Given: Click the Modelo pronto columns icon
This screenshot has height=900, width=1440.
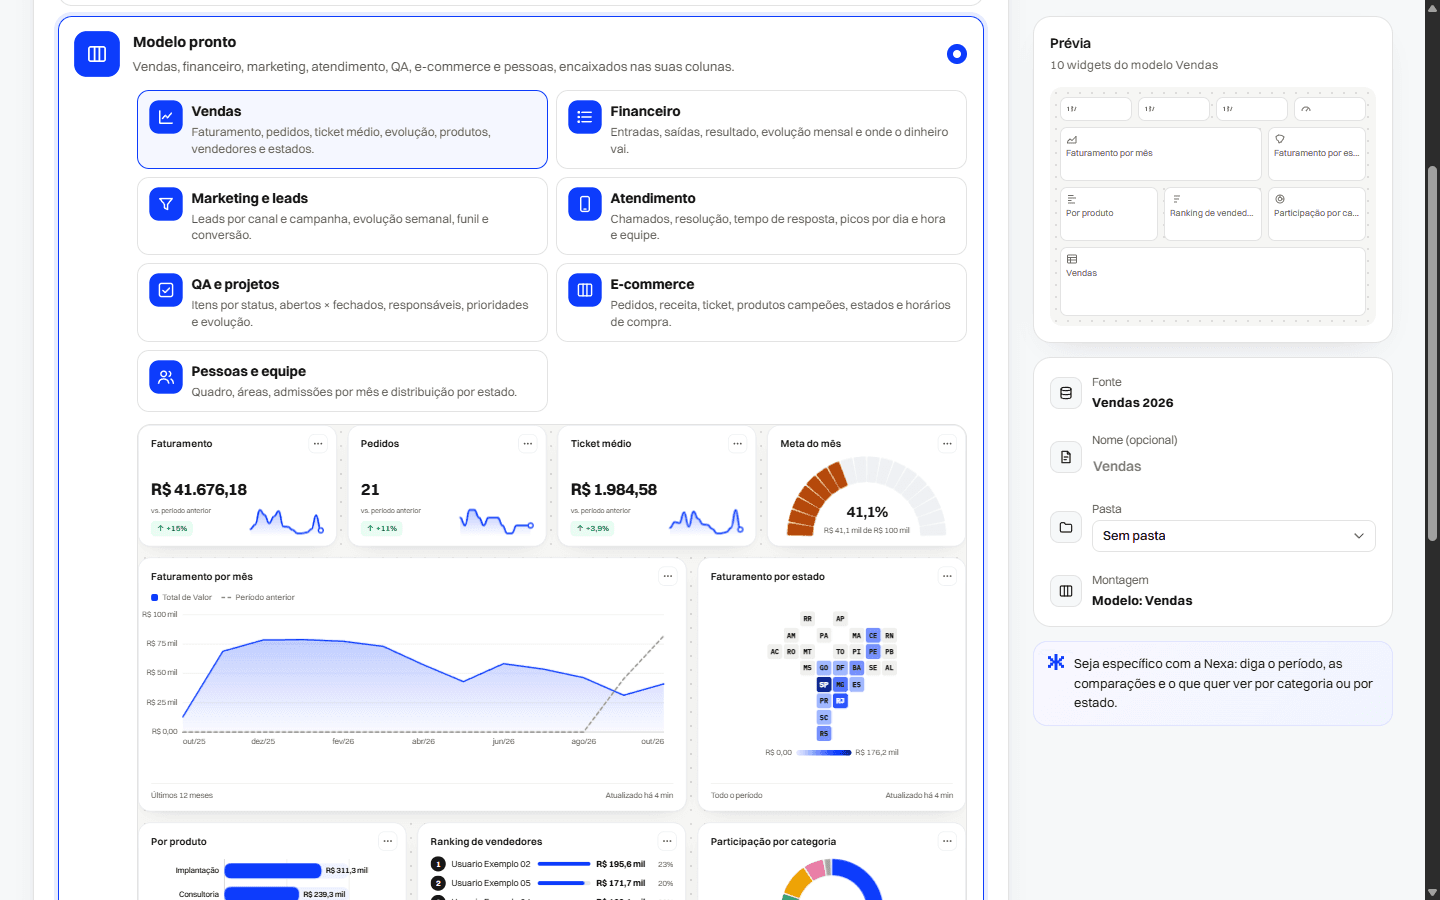Looking at the screenshot, I should pos(97,54).
